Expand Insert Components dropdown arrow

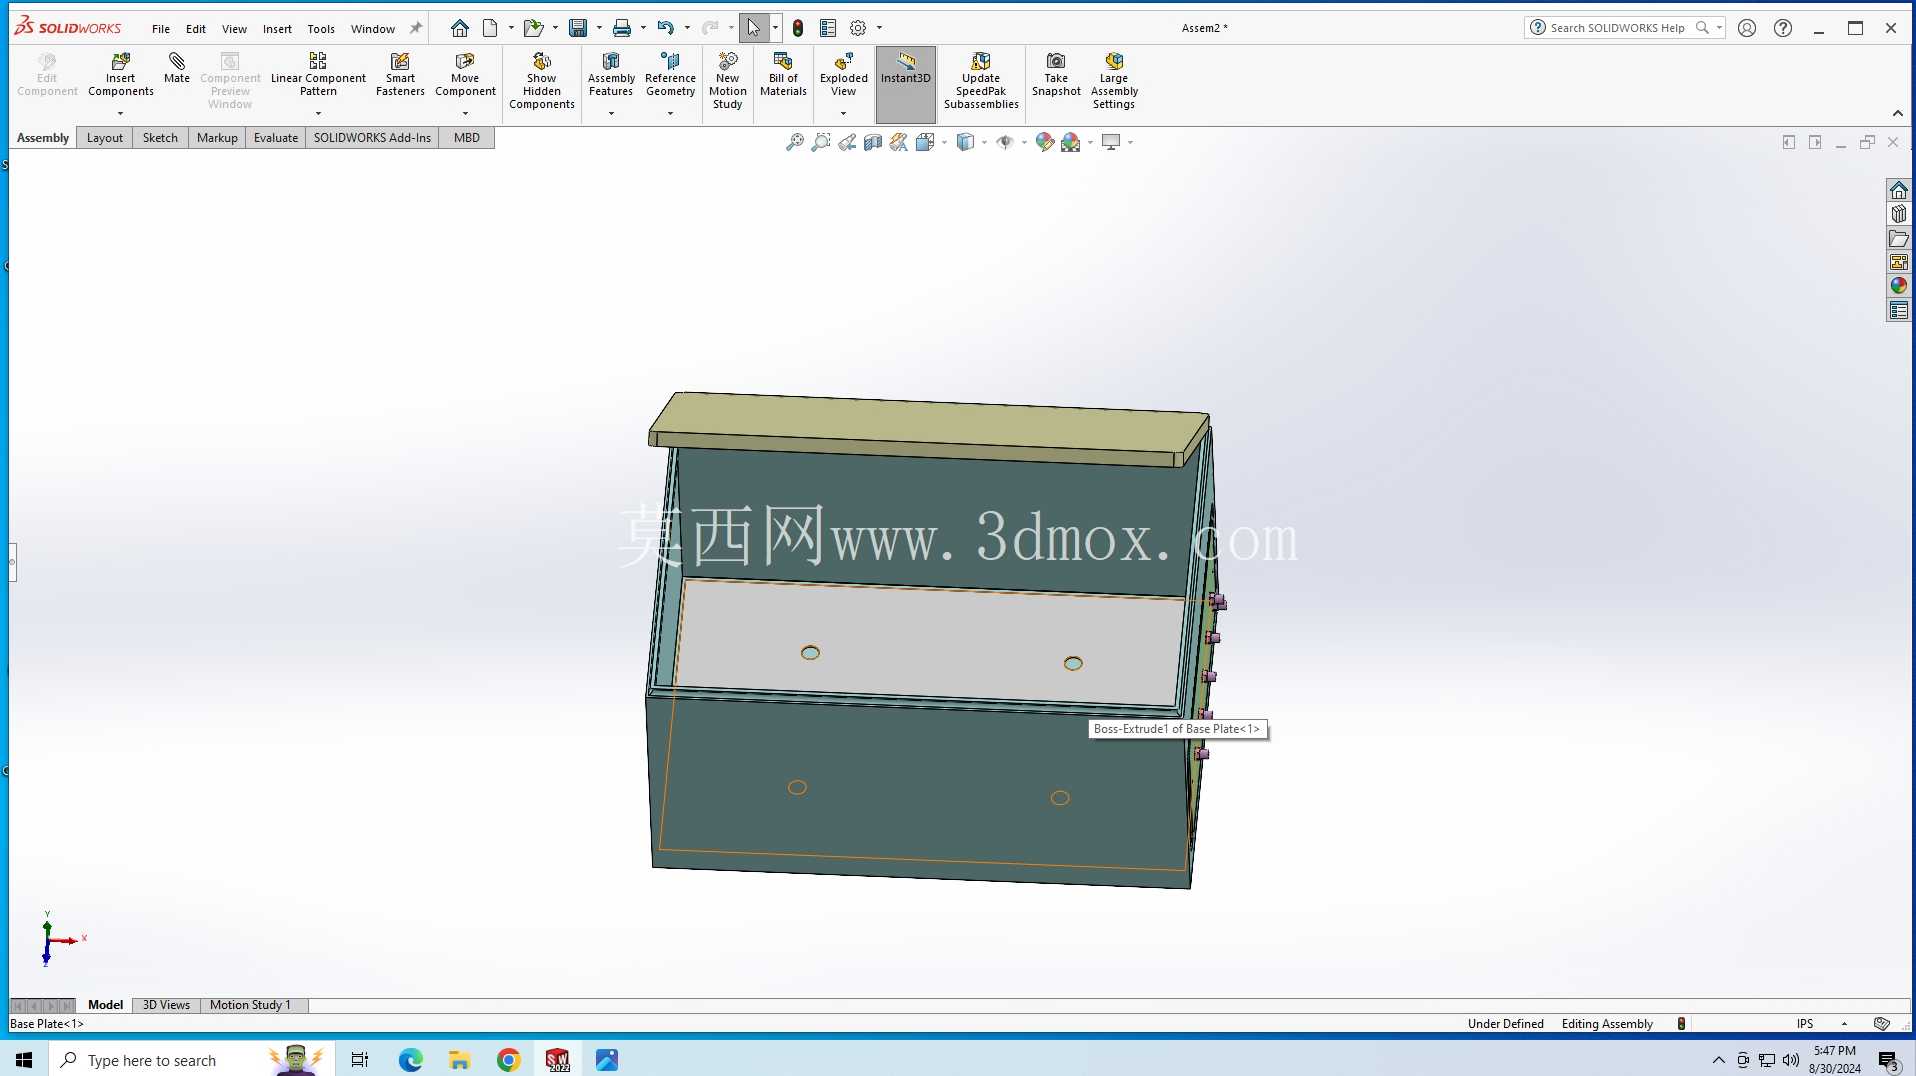[x=120, y=113]
